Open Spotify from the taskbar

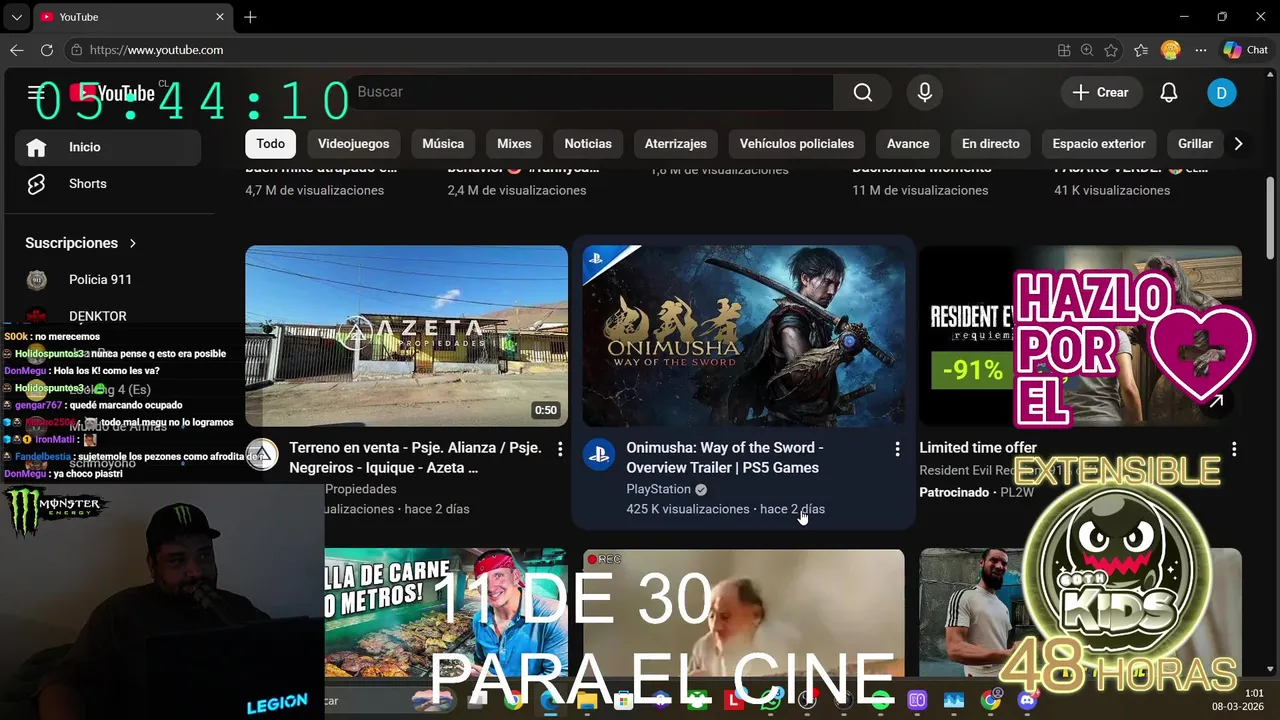[880, 701]
